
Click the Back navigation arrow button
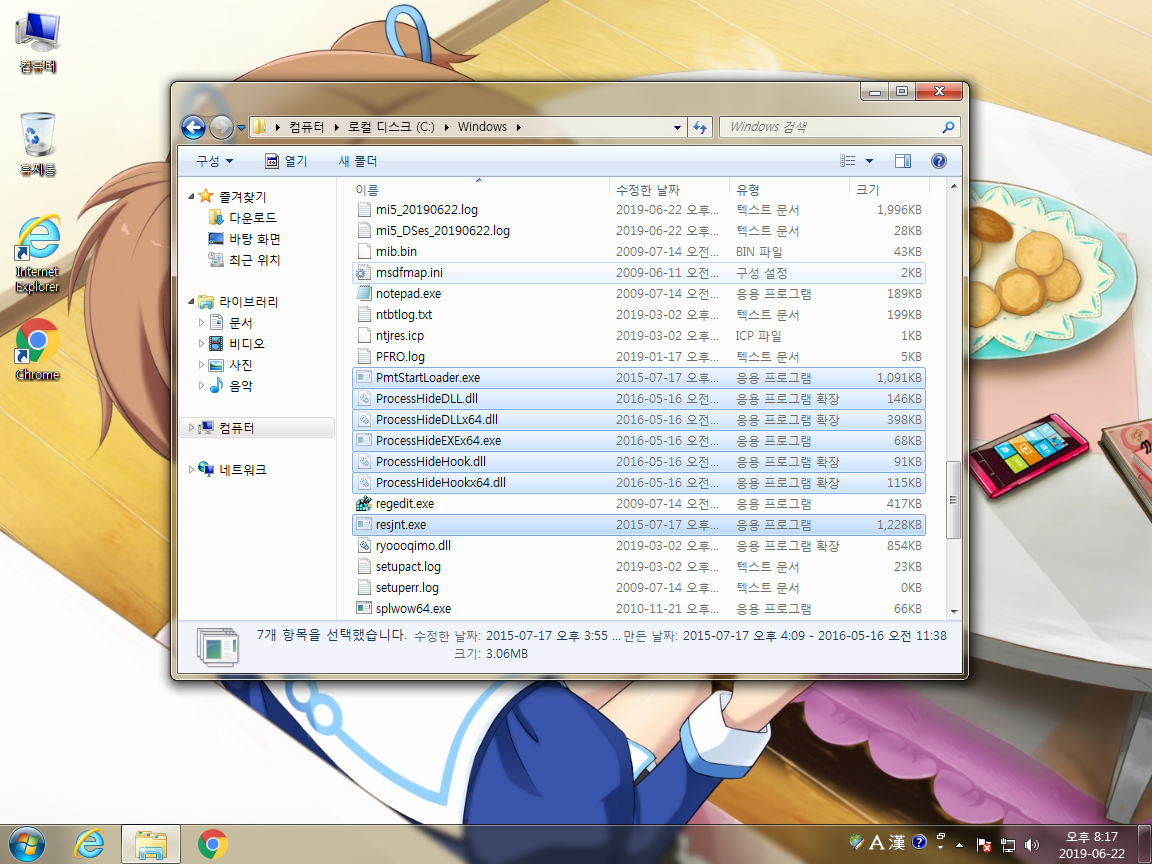pyautogui.click(x=193, y=127)
